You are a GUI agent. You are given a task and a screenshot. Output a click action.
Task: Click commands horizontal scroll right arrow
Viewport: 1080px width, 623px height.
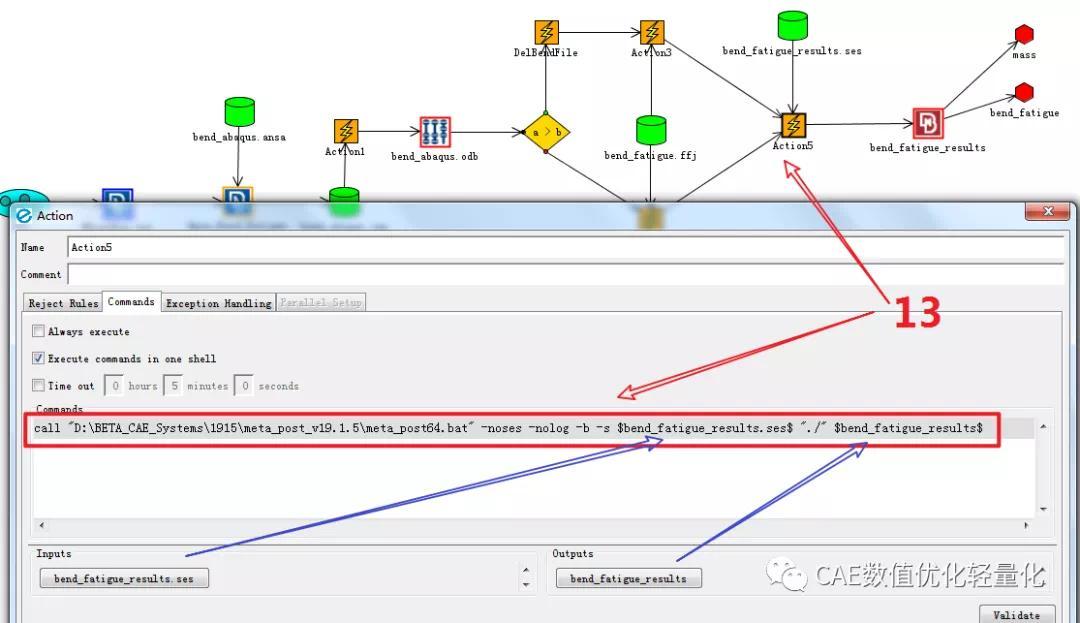[1026, 525]
